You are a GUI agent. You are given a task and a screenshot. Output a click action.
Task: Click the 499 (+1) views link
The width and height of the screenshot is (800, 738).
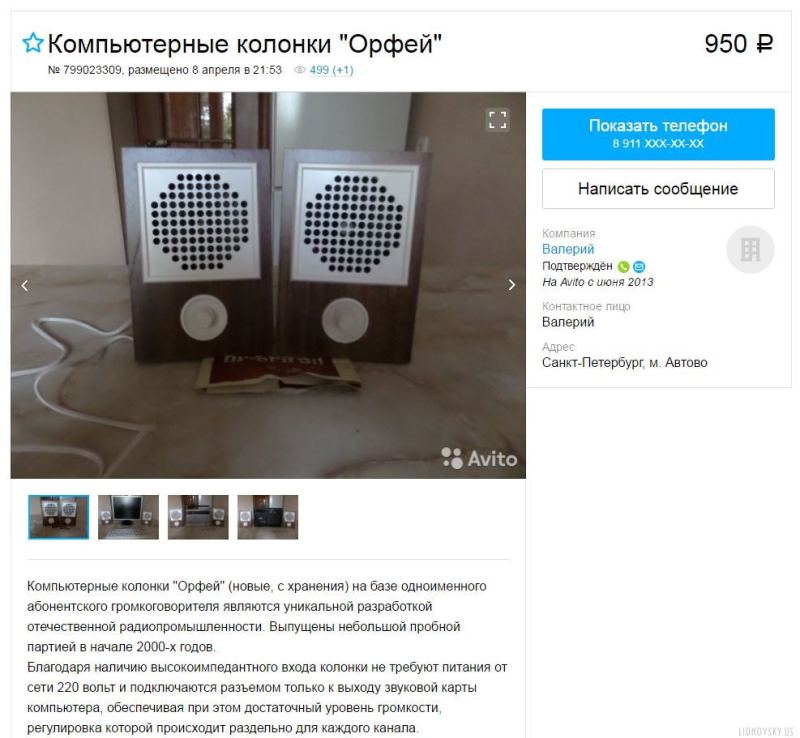[331, 70]
